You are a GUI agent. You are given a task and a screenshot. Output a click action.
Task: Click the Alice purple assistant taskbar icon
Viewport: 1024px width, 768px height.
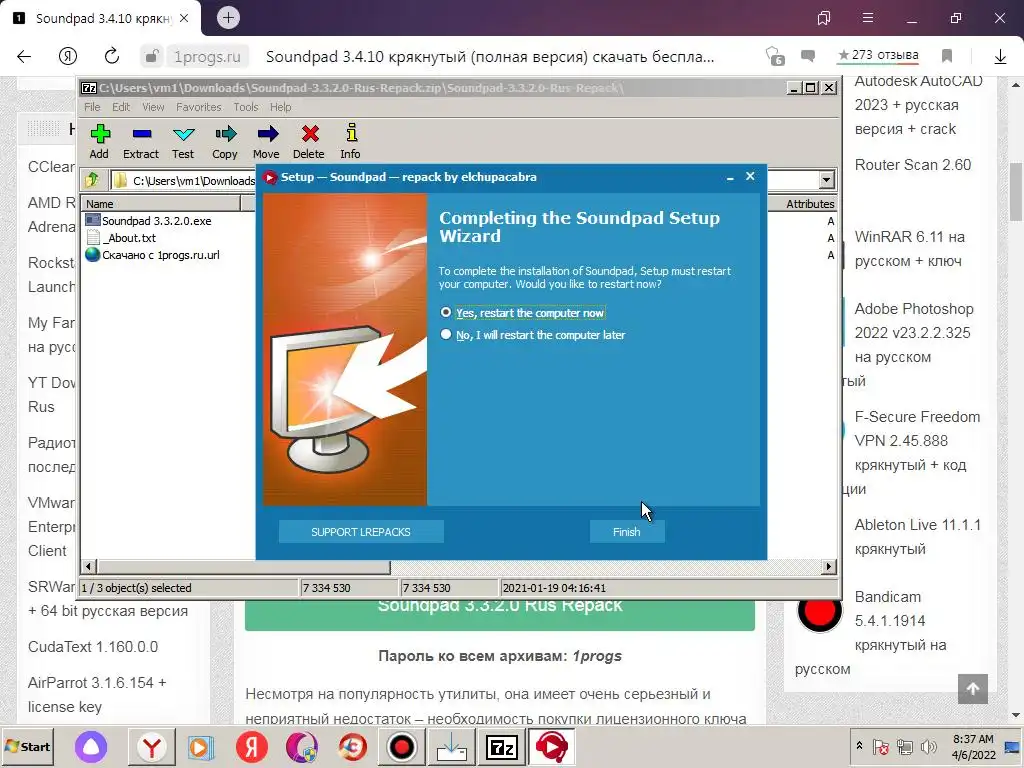click(91, 746)
